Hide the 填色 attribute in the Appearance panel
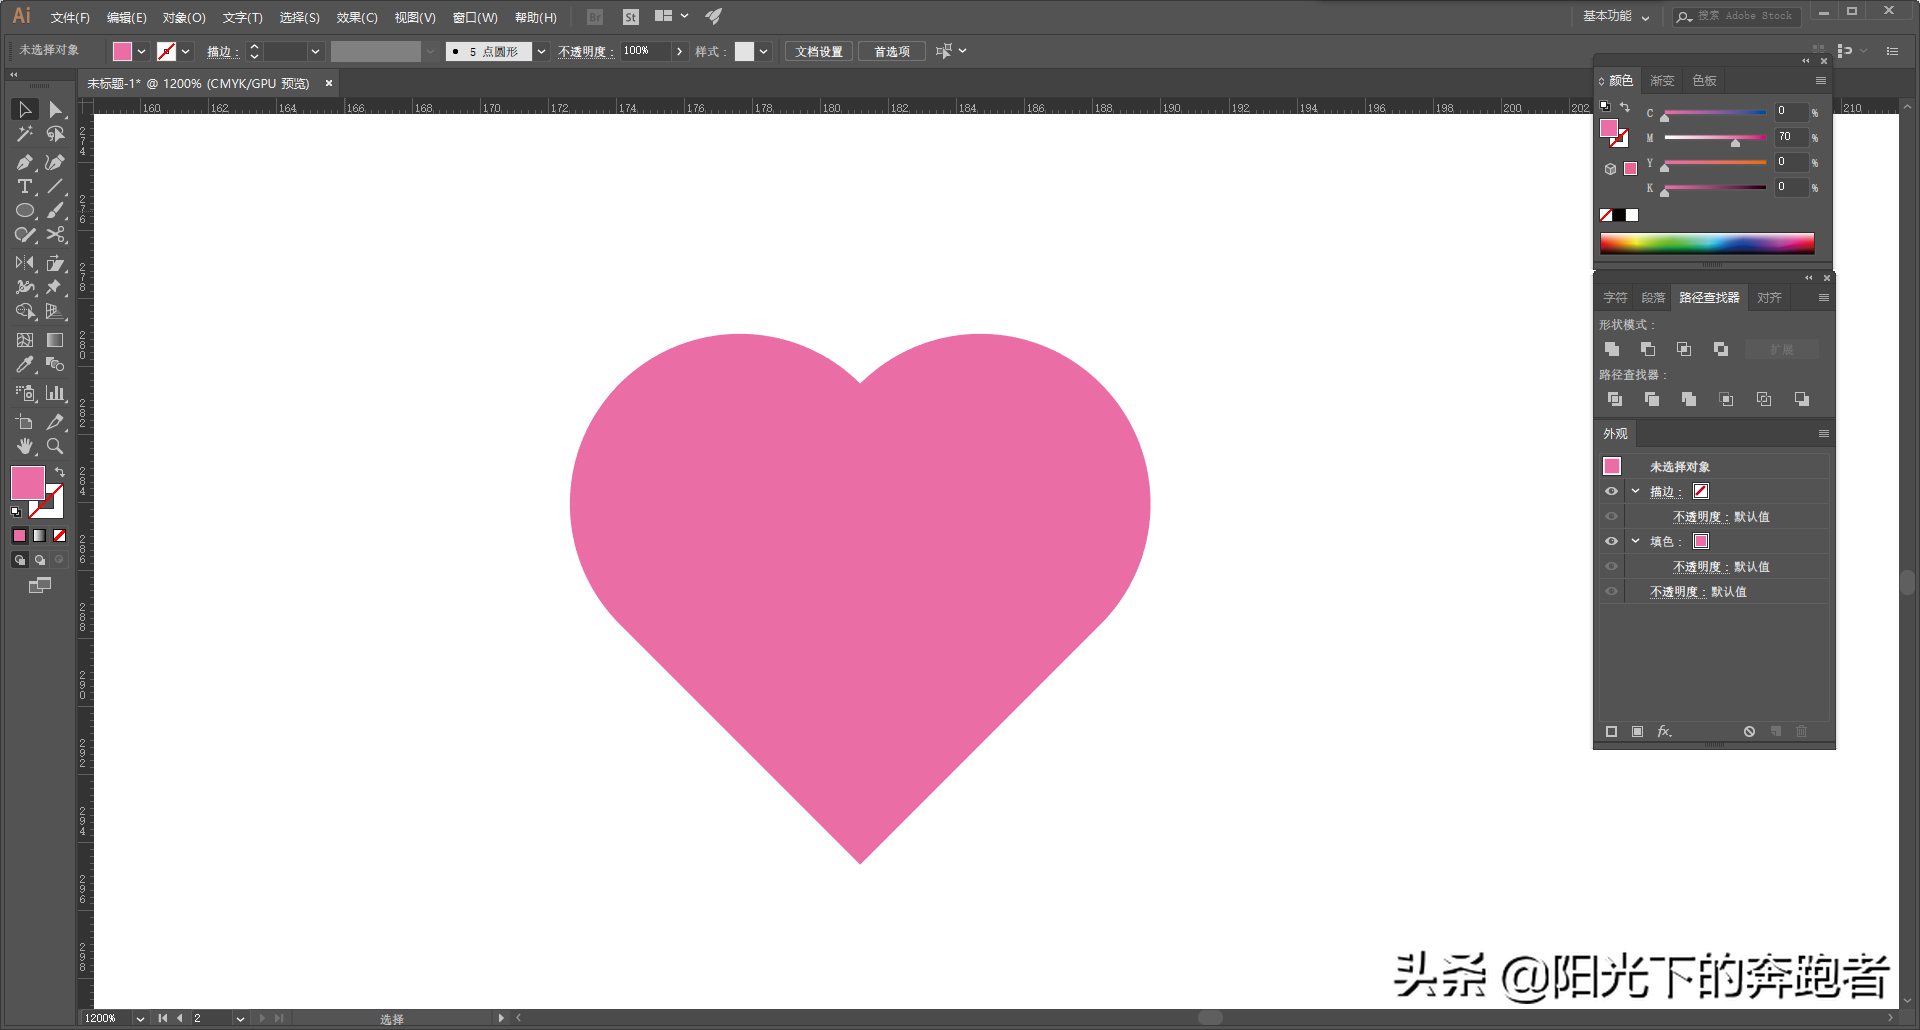This screenshot has width=1920, height=1030. (x=1611, y=541)
